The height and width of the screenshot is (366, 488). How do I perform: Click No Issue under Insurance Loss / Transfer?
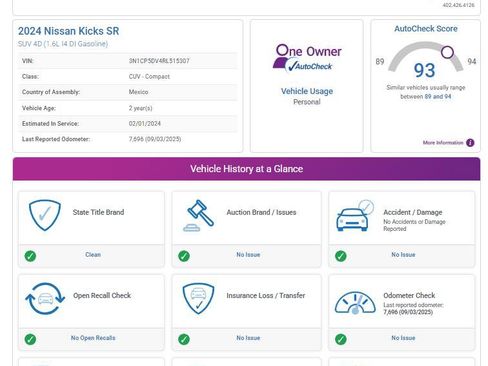click(x=248, y=338)
